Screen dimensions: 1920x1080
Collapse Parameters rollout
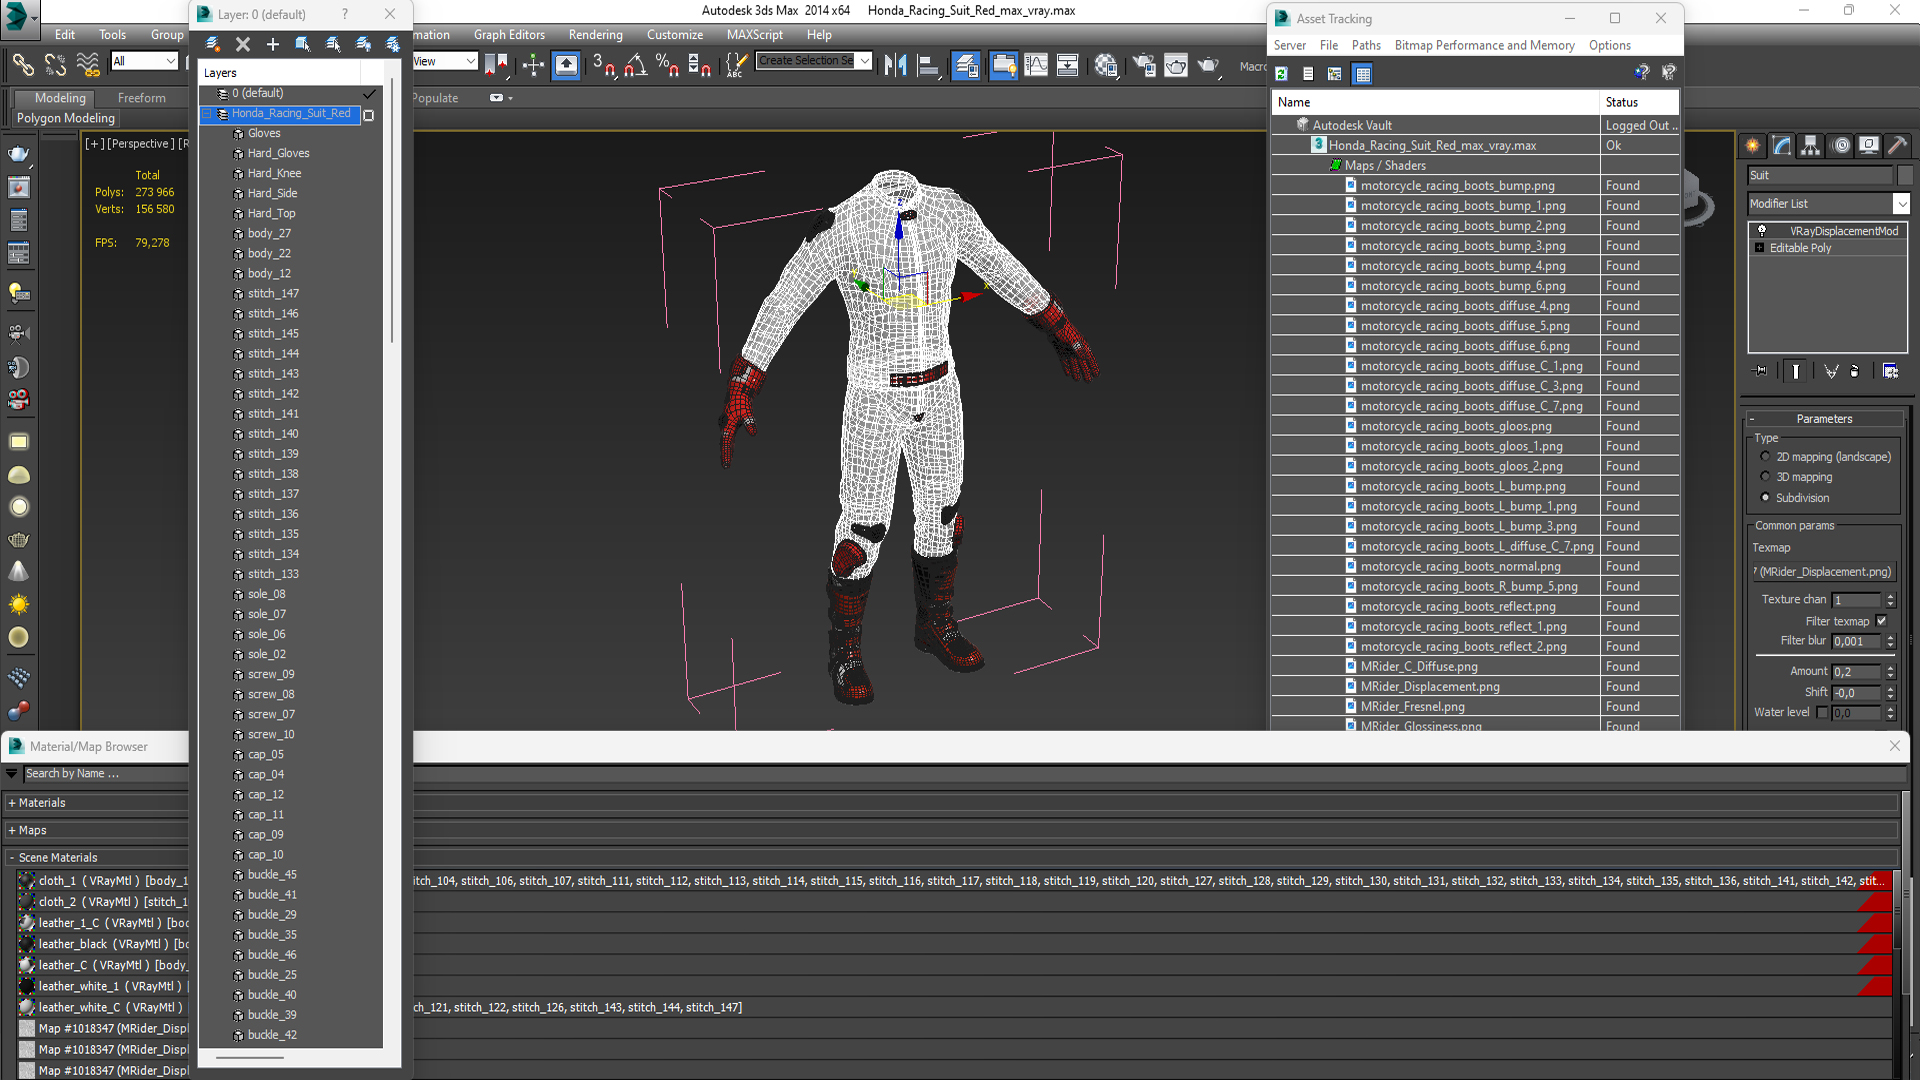pos(1824,419)
